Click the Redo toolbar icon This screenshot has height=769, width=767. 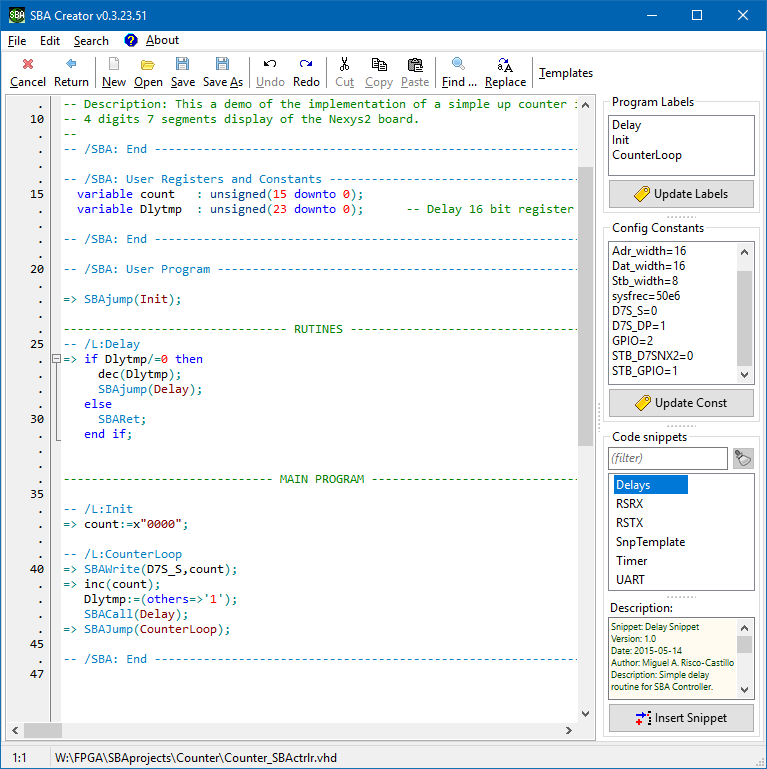(x=307, y=64)
